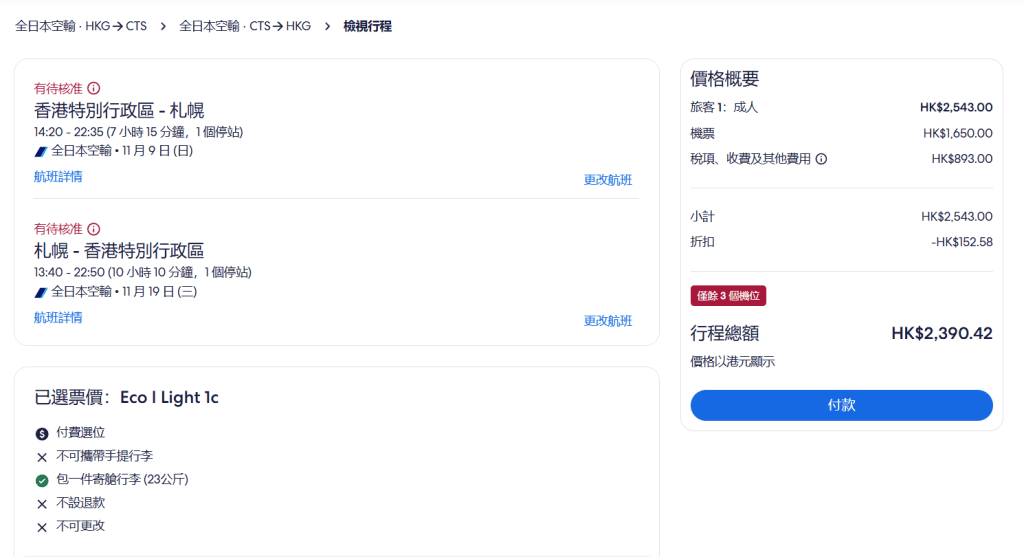Click ANA airline logo for November 19 flight

click(x=40, y=293)
